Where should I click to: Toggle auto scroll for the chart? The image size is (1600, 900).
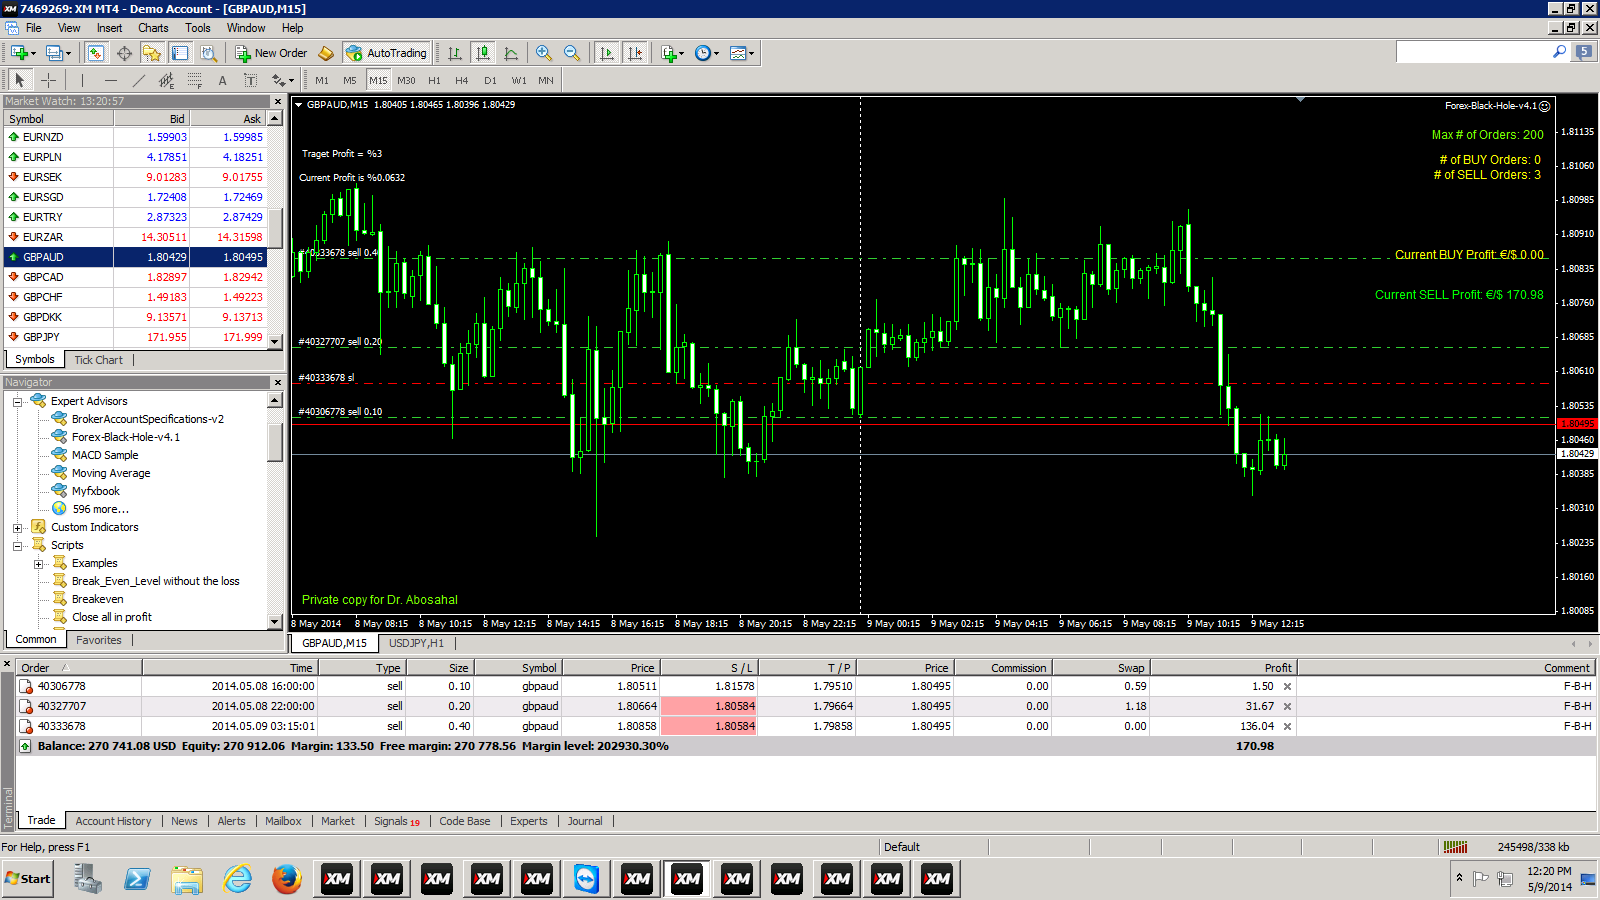(x=607, y=53)
